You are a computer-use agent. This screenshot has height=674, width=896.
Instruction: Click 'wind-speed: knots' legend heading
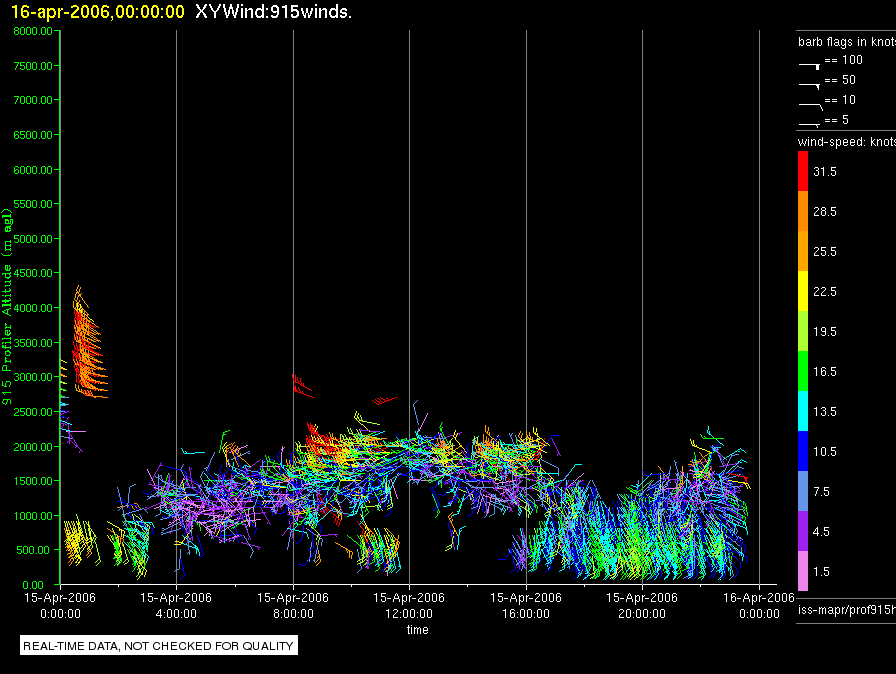(x=847, y=142)
